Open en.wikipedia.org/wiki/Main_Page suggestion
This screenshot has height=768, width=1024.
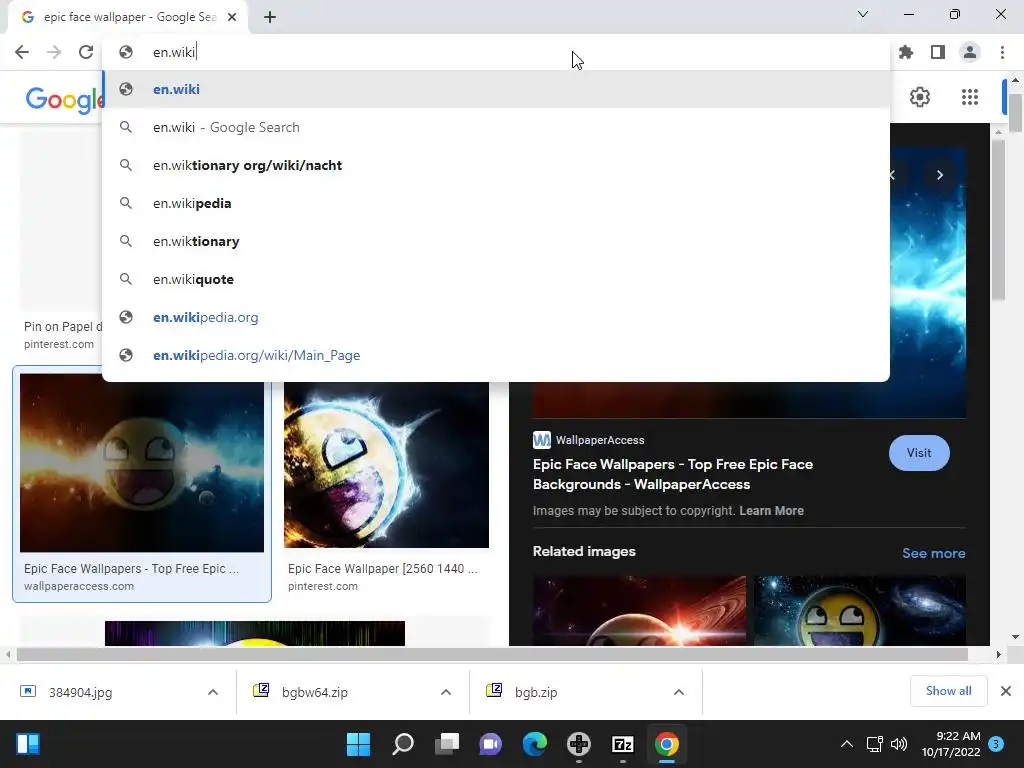(x=496, y=355)
